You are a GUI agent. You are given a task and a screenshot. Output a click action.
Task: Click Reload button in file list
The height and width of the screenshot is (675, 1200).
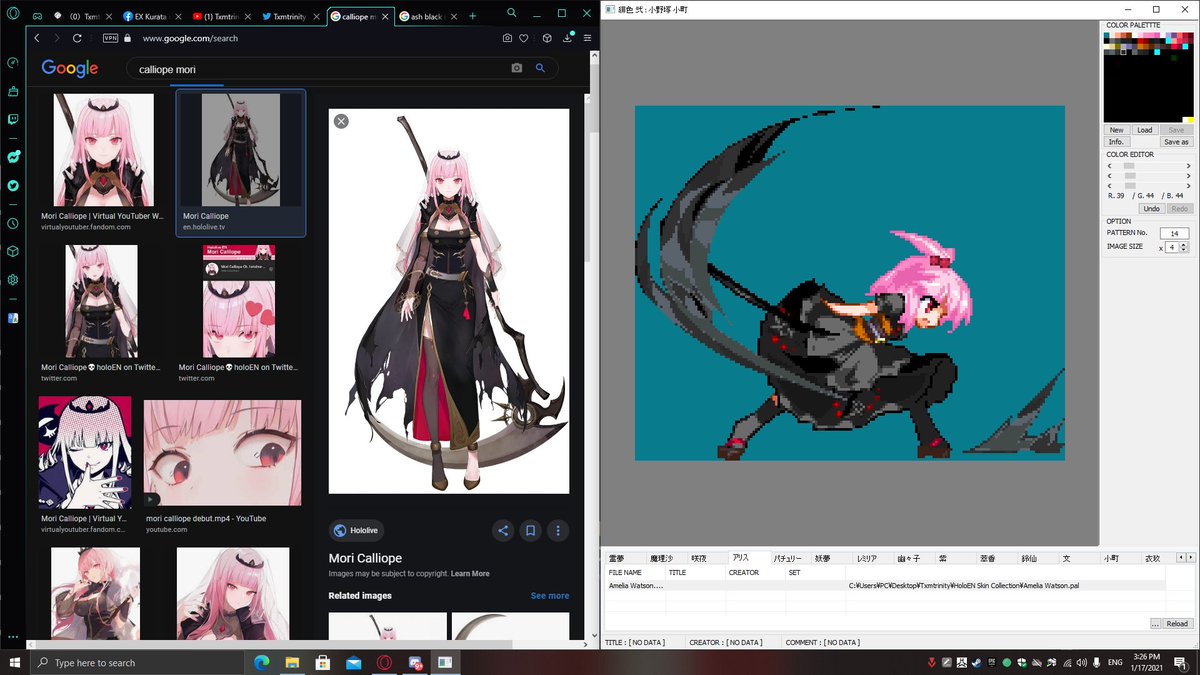tap(1178, 624)
